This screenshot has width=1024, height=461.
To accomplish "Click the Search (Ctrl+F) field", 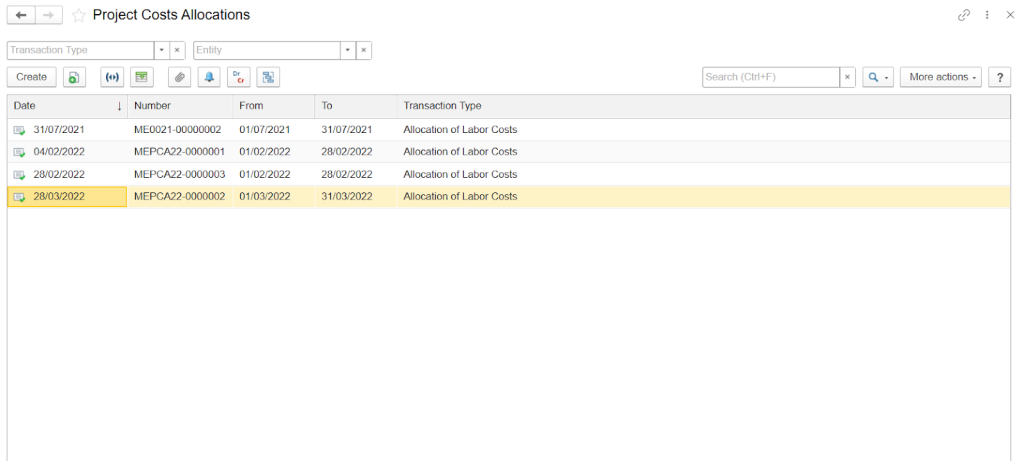I will [771, 77].
